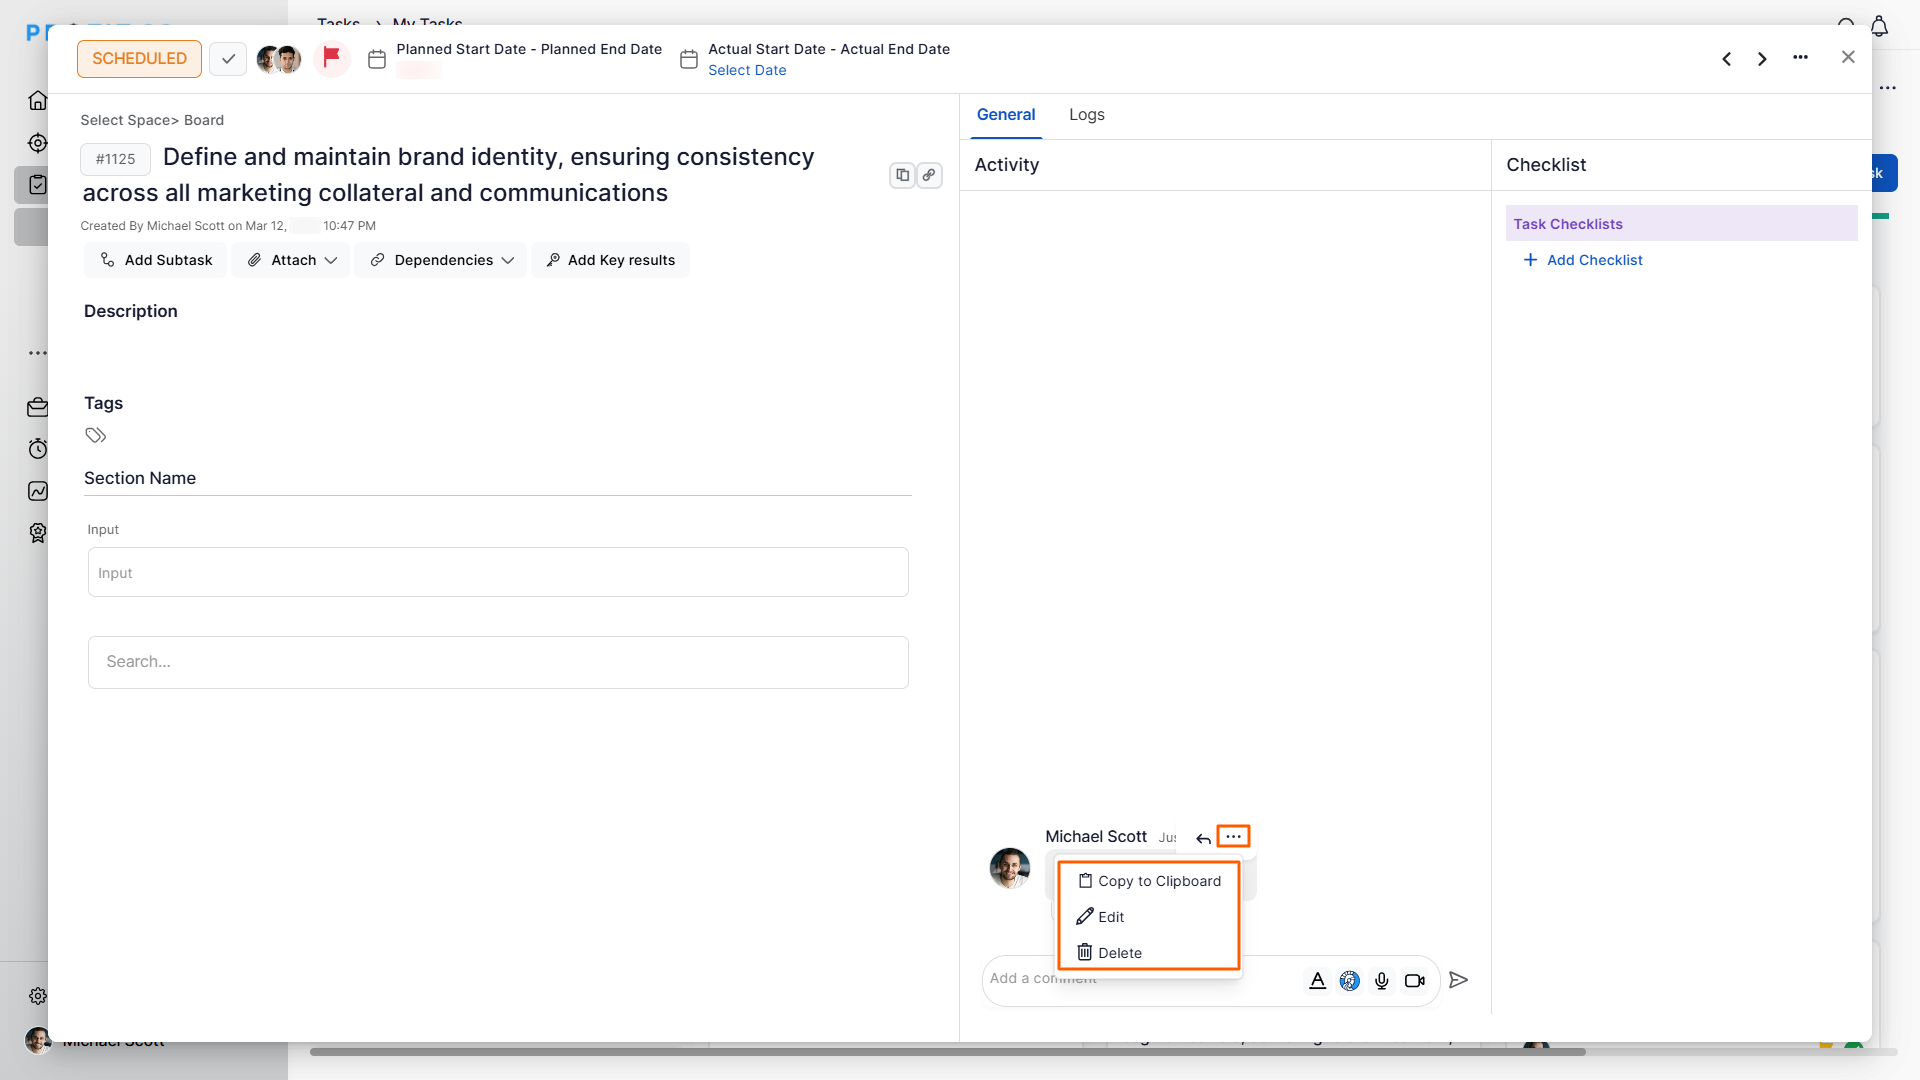
Task: Click the text formatting icon in comment box
Action: tap(1317, 981)
